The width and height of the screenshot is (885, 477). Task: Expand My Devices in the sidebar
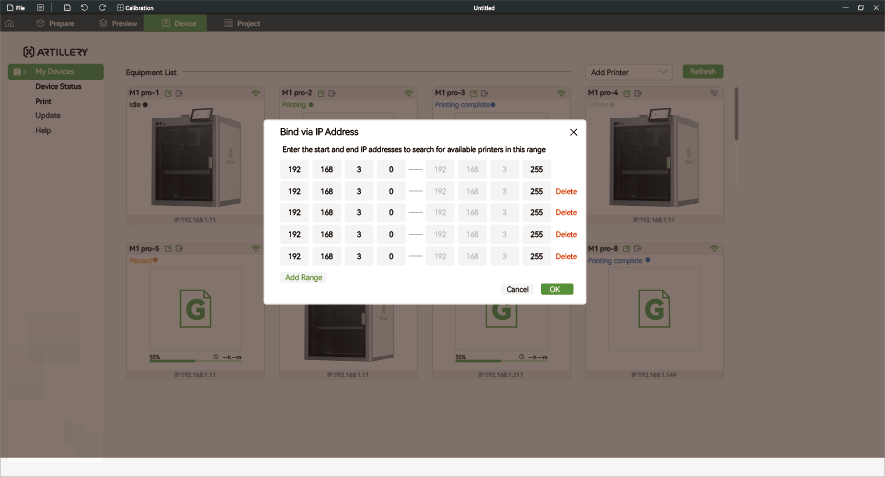pos(55,72)
